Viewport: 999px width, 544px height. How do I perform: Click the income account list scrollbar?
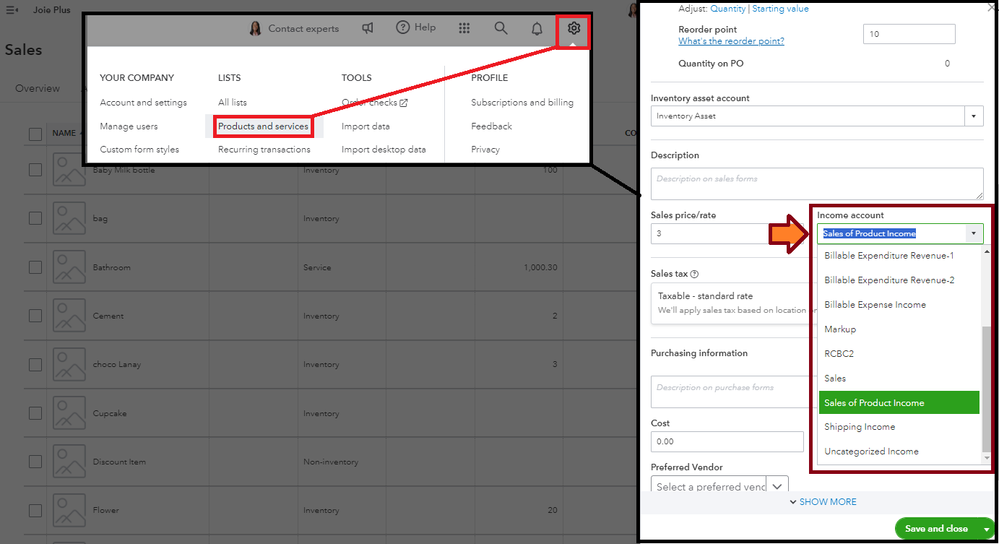click(x=986, y=389)
